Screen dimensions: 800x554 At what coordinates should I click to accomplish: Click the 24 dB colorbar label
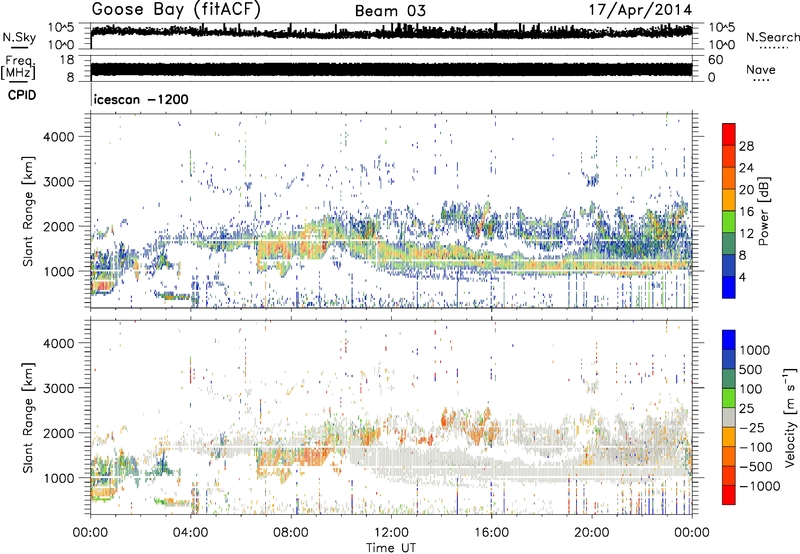point(746,168)
